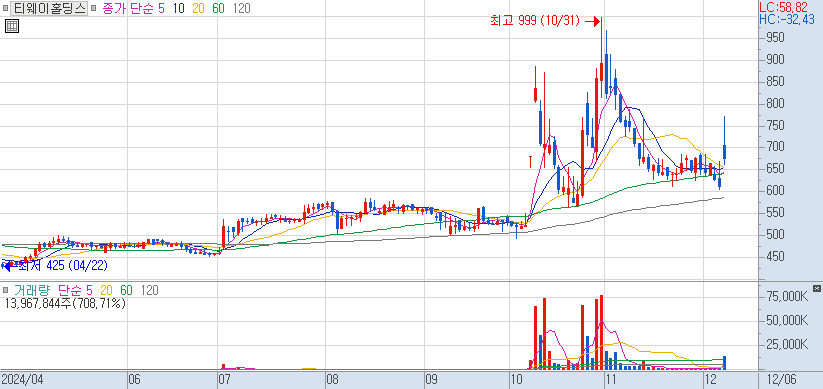Click the 50,000K volume axis label
823x389 pixels.
[787, 321]
